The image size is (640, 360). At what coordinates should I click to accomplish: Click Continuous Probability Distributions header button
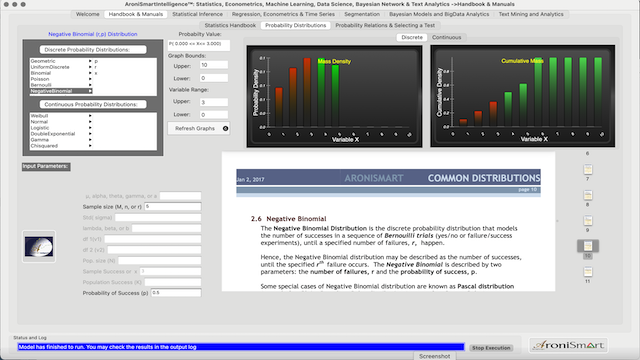click(x=93, y=104)
